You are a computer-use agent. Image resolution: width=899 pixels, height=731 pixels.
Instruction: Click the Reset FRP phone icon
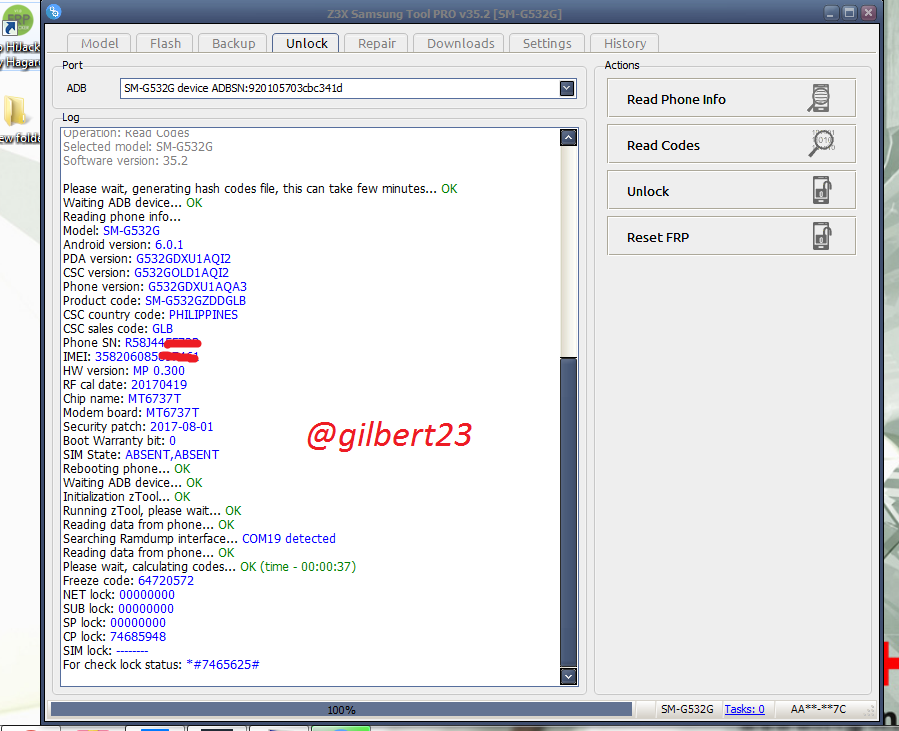tap(822, 236)
